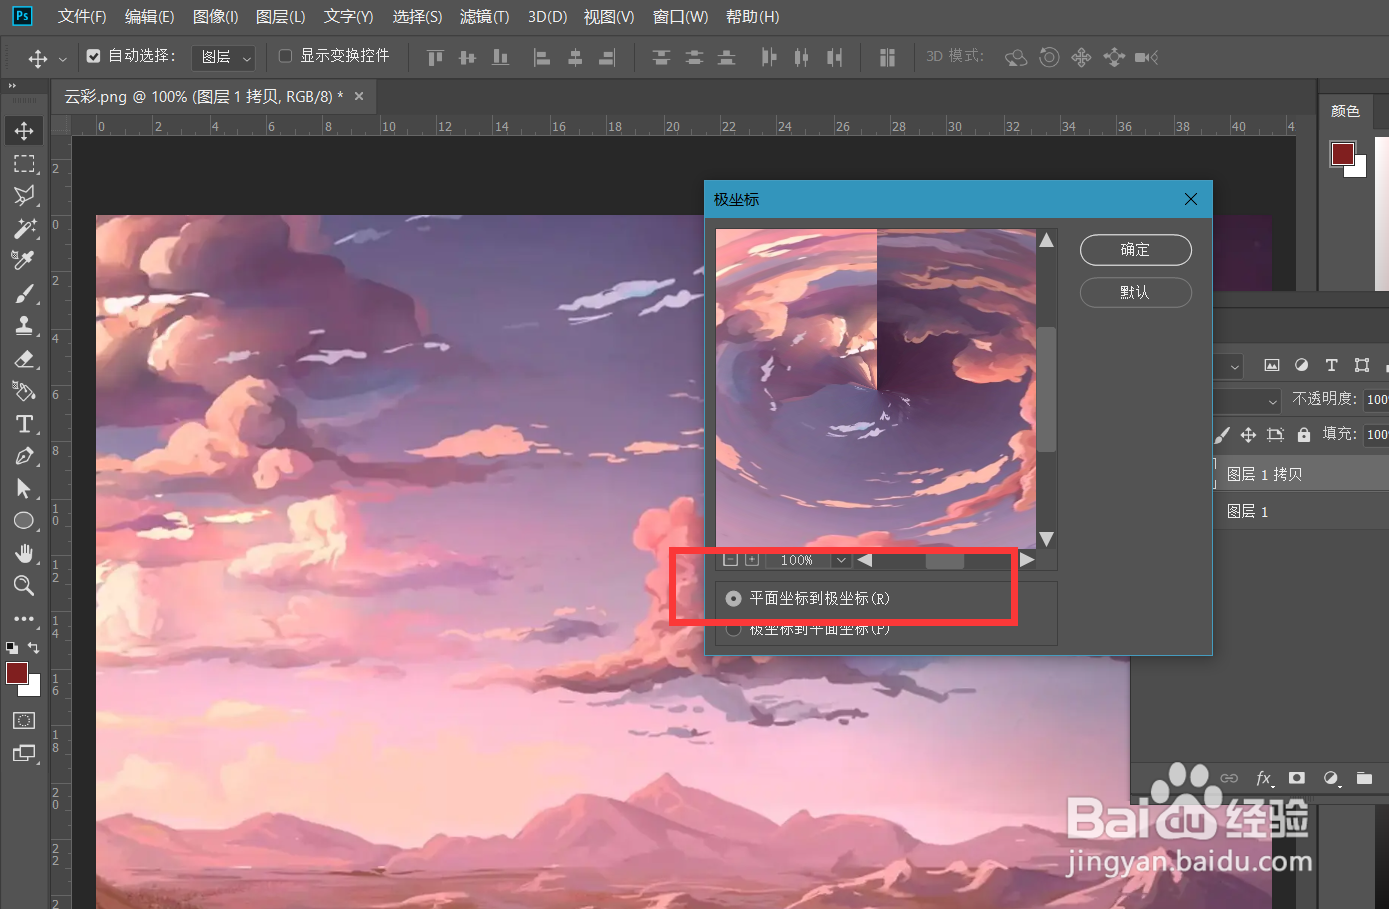This screenshot has height=909, width=1389.
Task: Select the Ellipse shape tool
Action: pyautogui.click(x=24, y=521)
